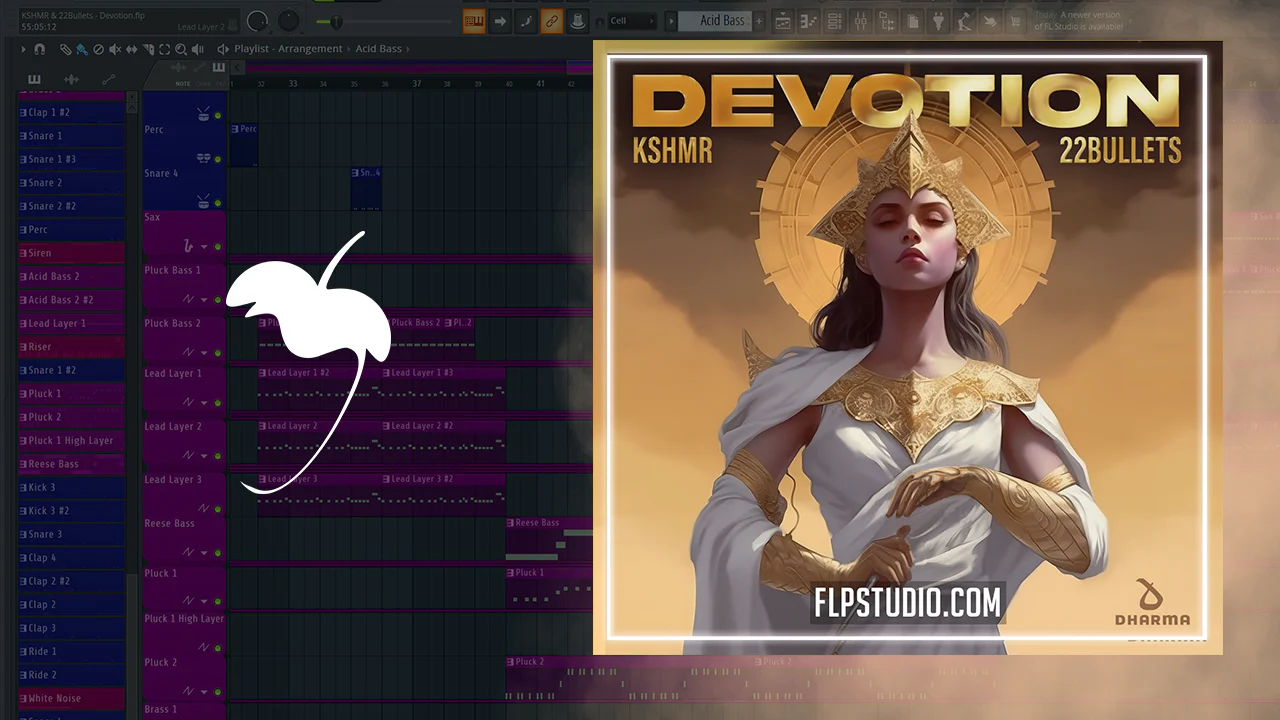This screenshot has height=720, width=1280.
Task: Open the Playlist view from top toolbar
Action: 783,21
